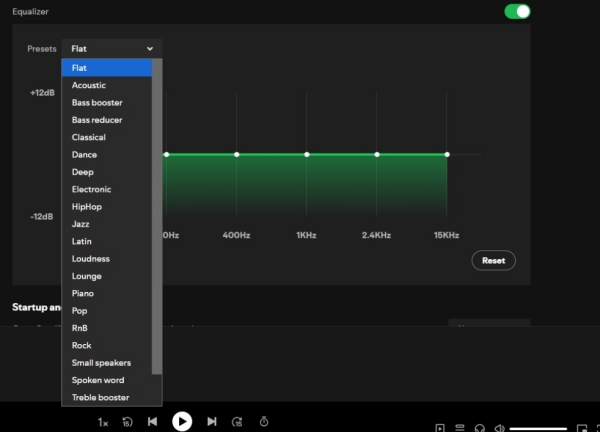600x432 pixels.
Task: Open the Now Playing view icon
Action: [440, 428]
